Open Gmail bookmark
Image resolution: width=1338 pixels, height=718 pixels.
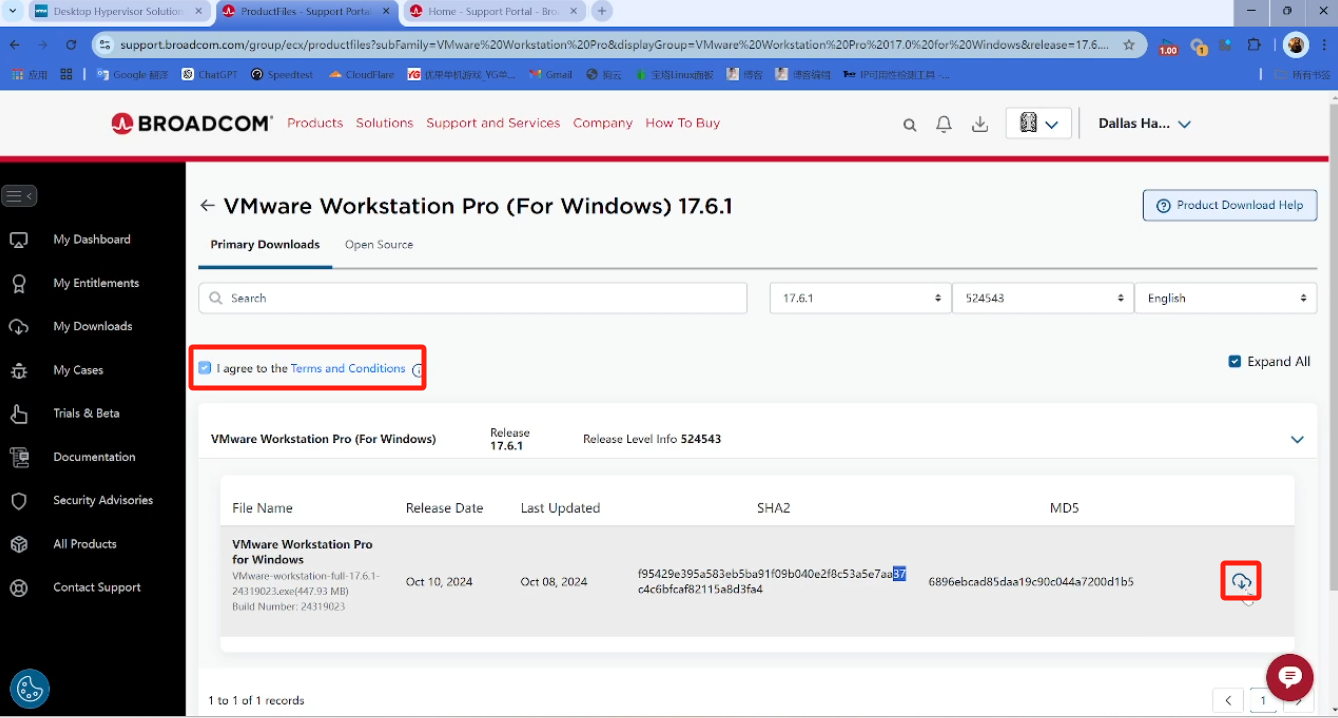point(551,74)
